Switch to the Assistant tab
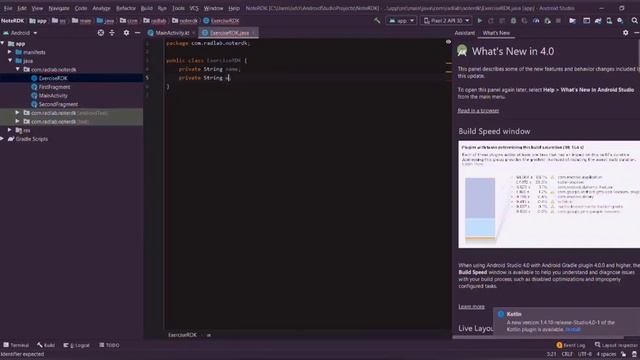The image size is (640, 360). click(x=464, y=33)
